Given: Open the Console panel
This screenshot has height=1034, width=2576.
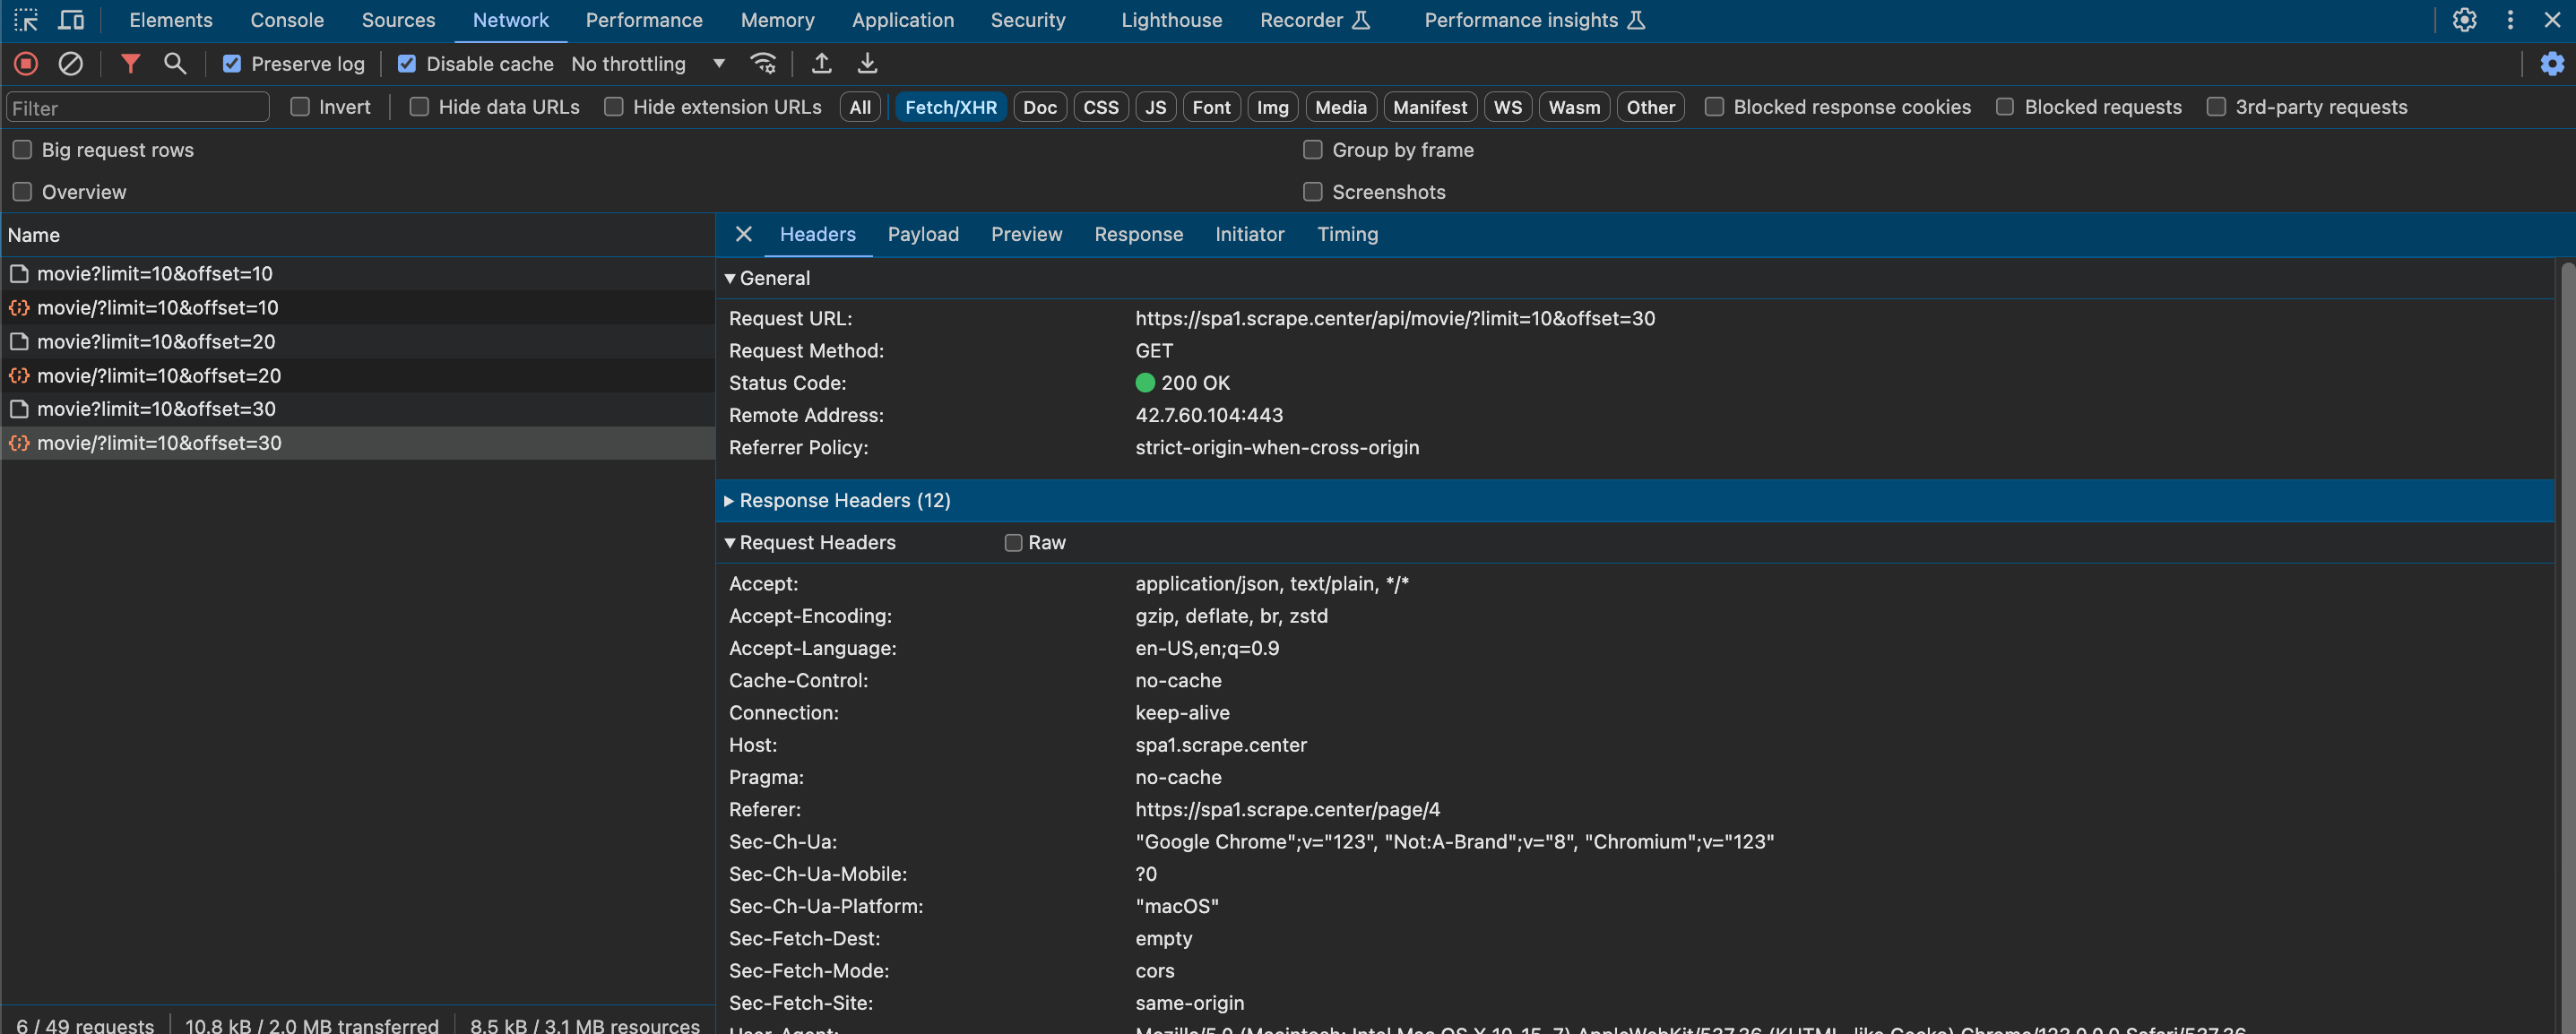Looking at the screenshot, I should coord(287,20).
